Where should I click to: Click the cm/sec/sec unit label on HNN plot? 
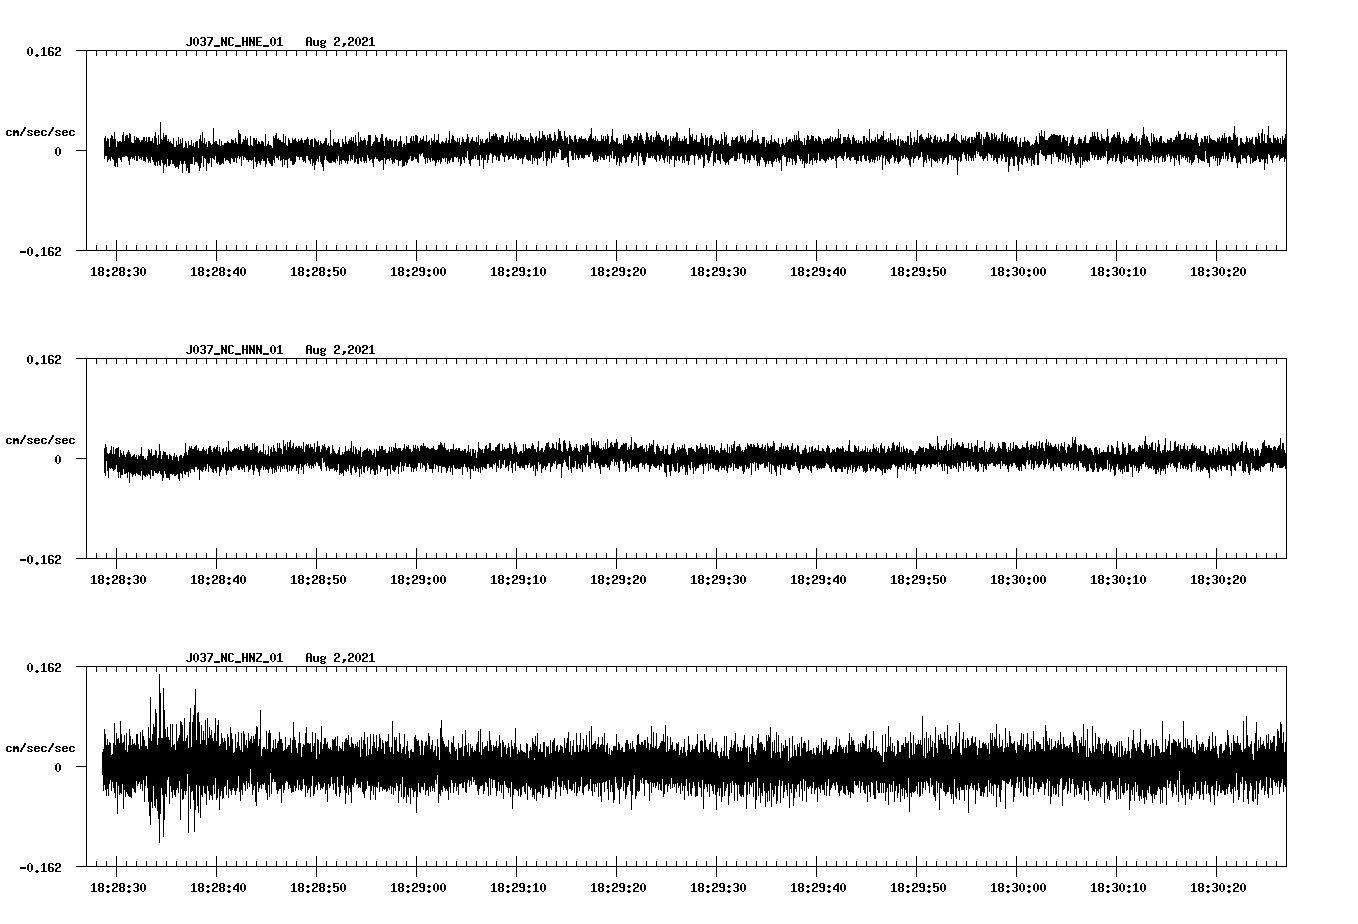click(x=40, y=440)
